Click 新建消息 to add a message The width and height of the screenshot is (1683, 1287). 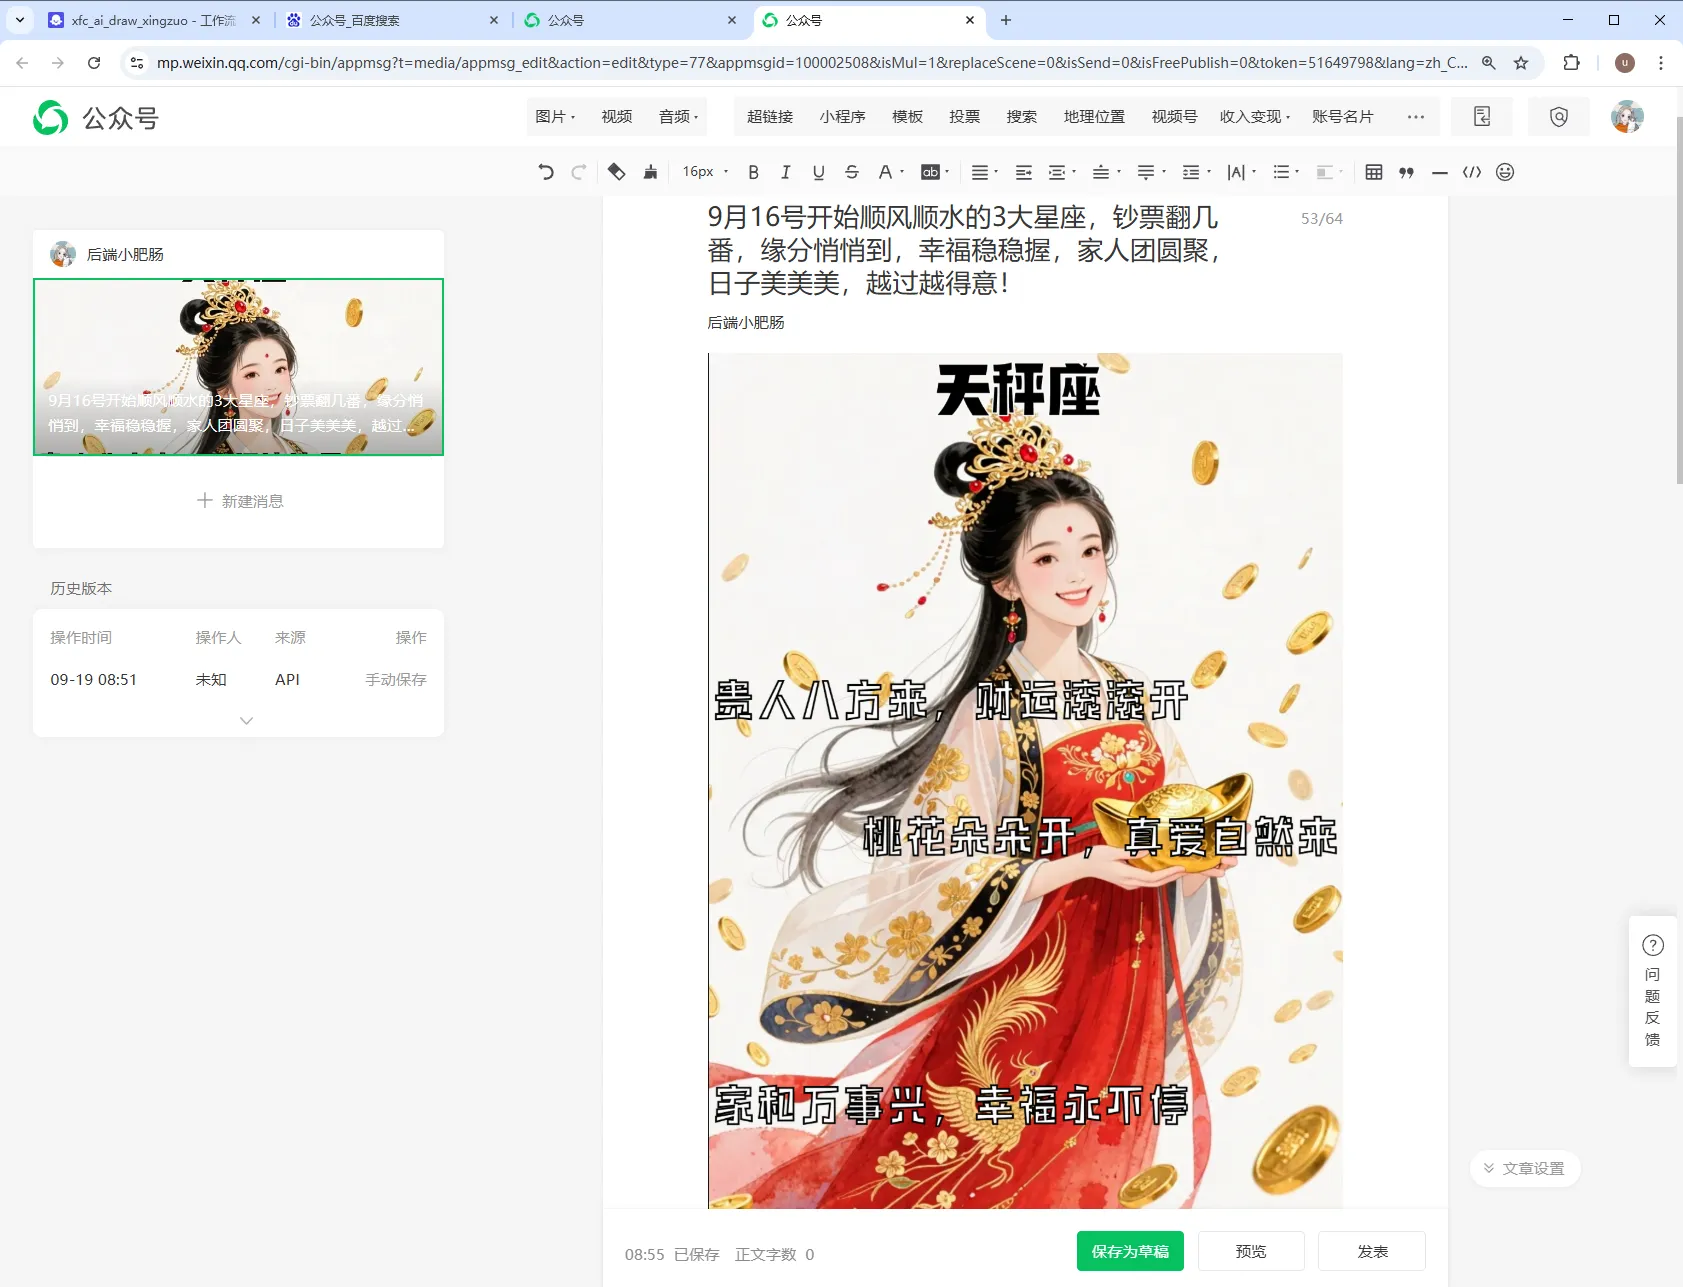(240, 501)
